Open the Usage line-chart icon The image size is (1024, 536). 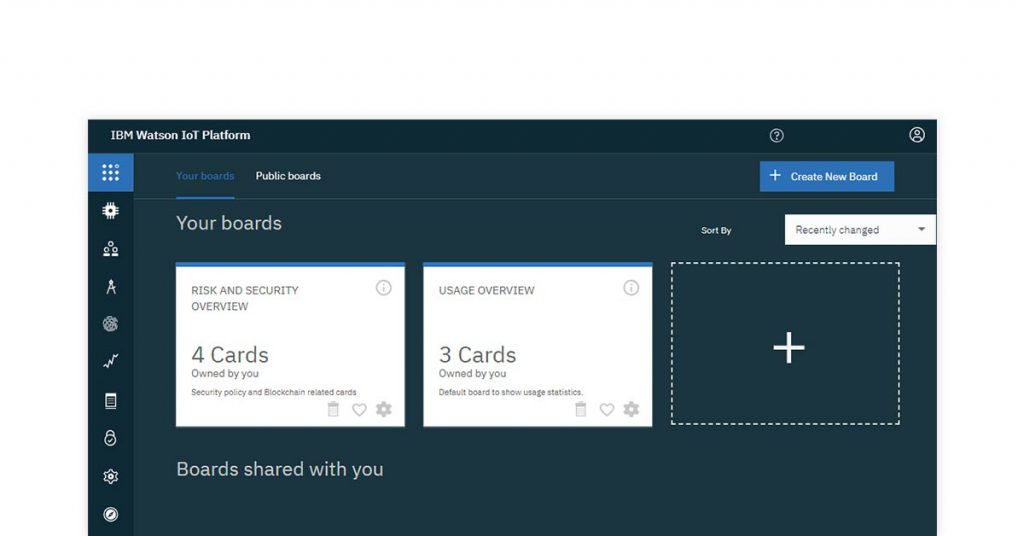pyautogui.click(x=110, y=362)
